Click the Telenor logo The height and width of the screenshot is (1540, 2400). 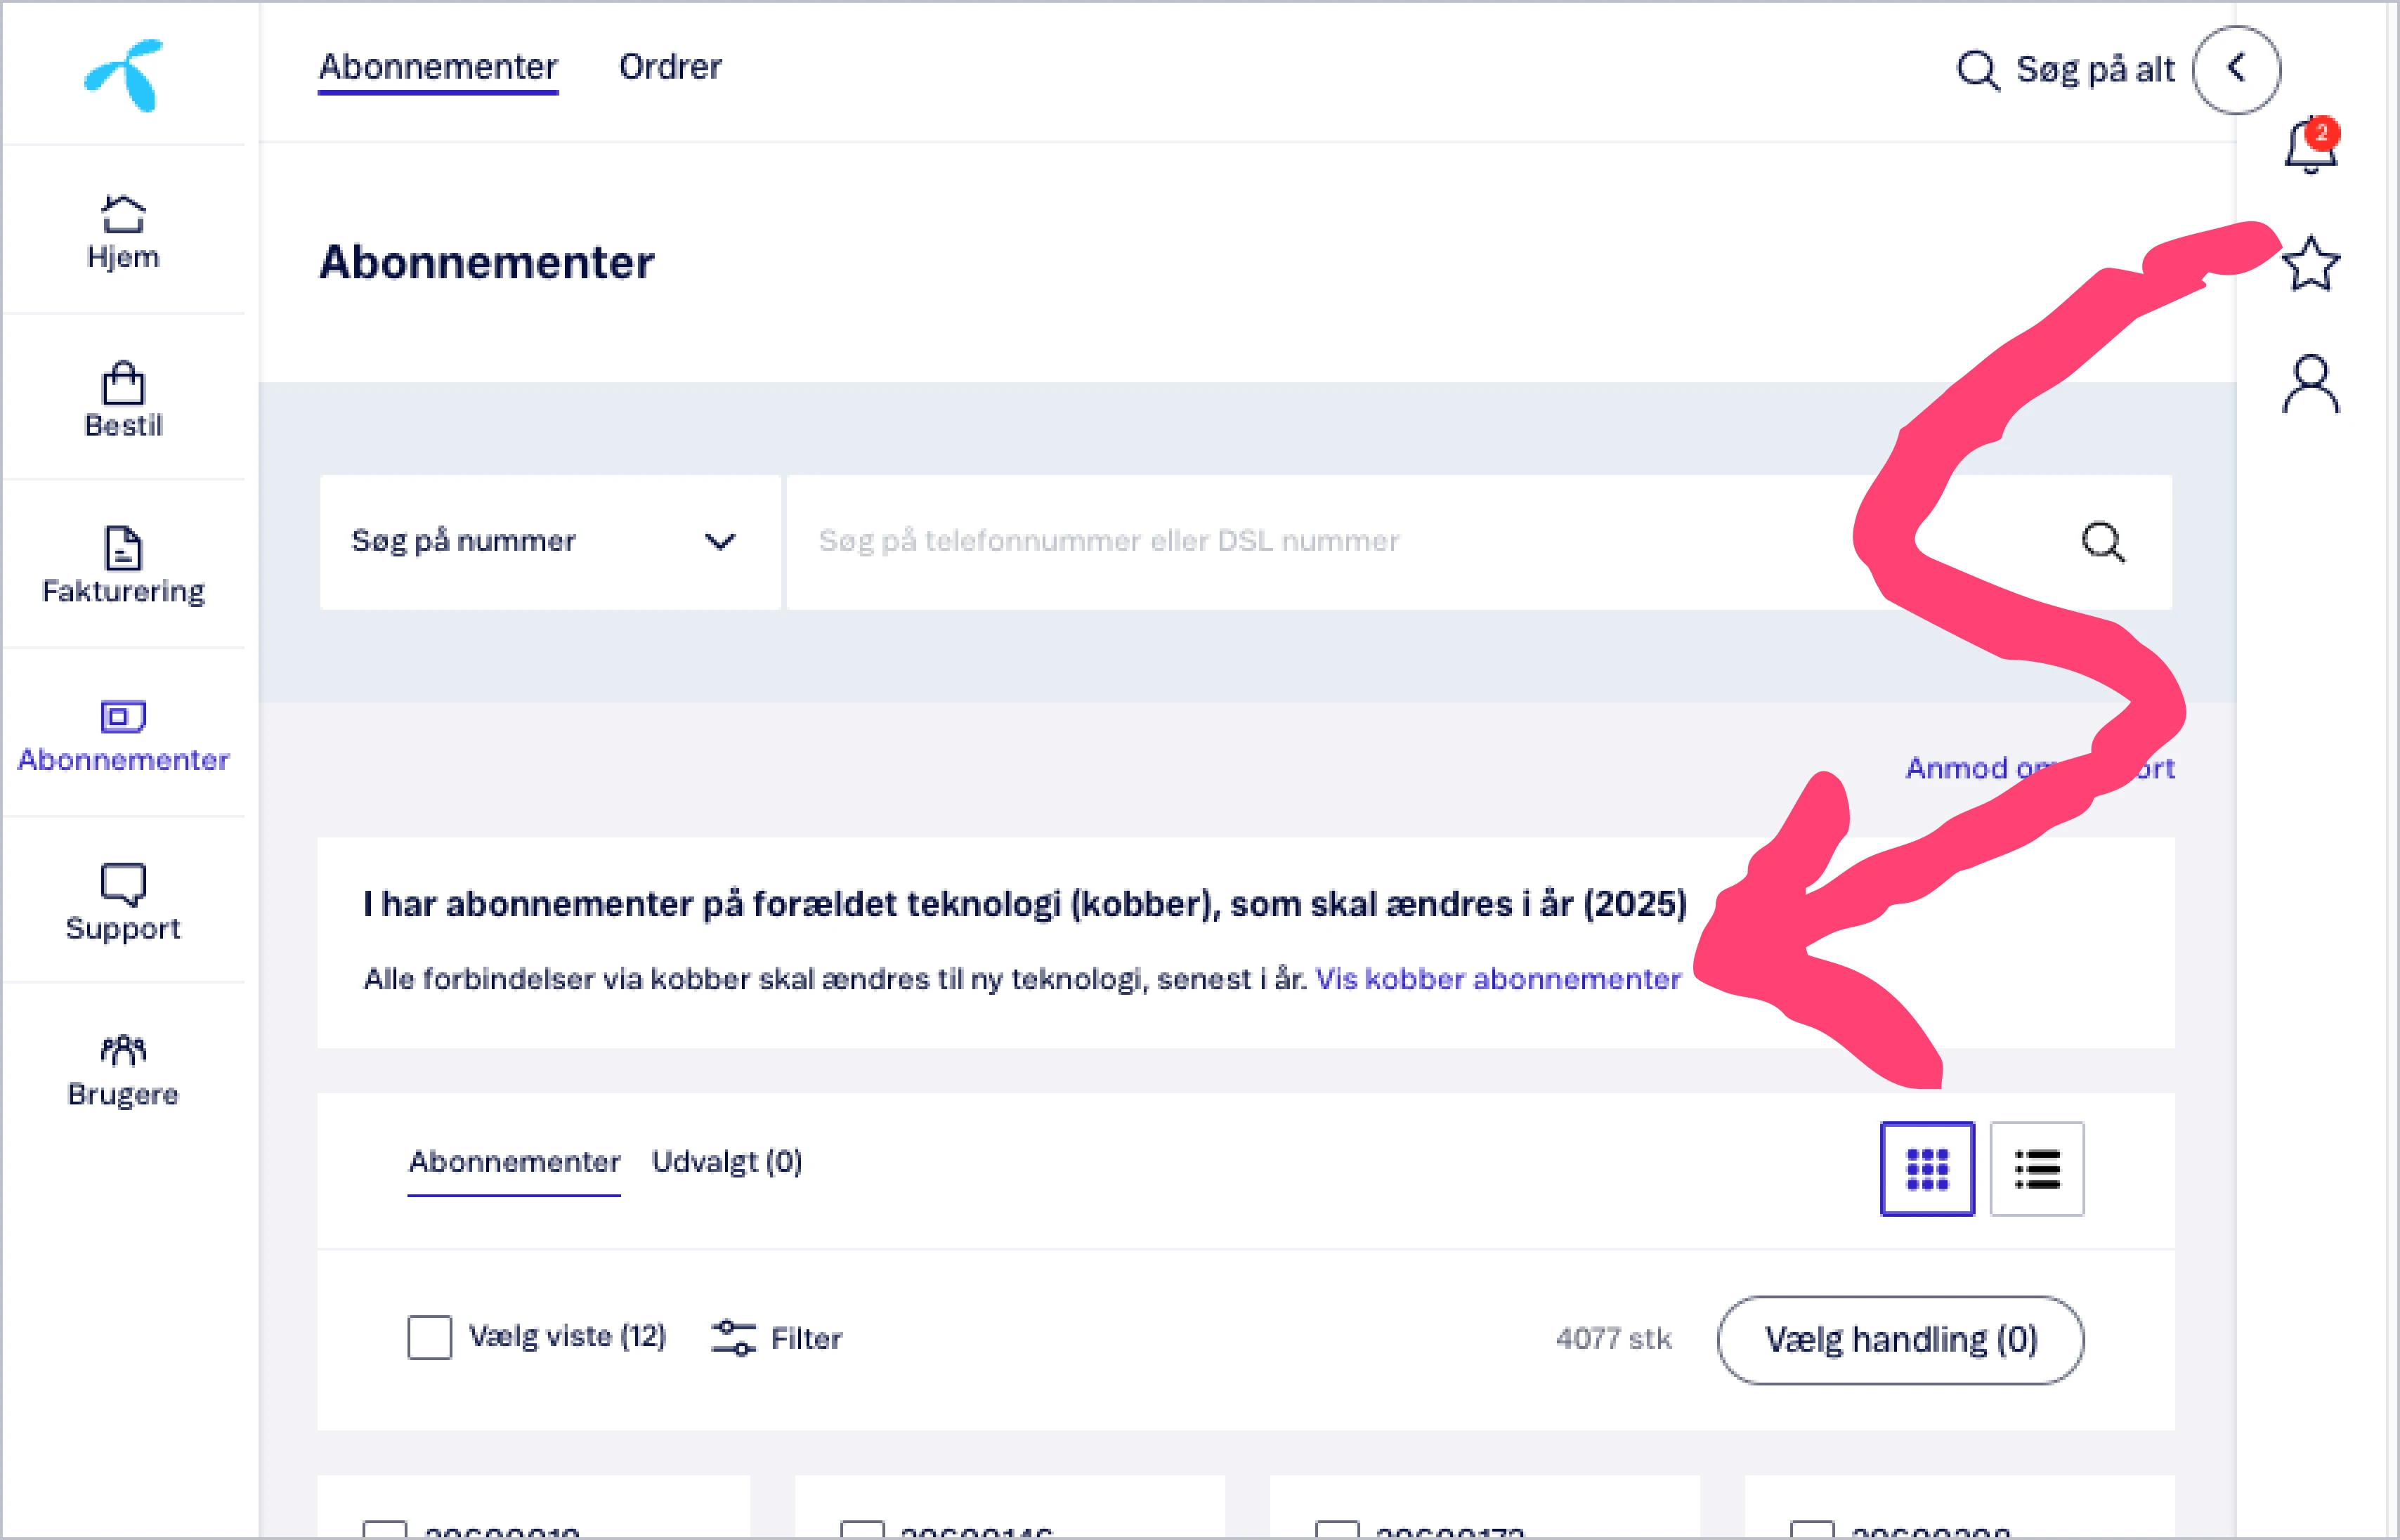pos(124,75)
